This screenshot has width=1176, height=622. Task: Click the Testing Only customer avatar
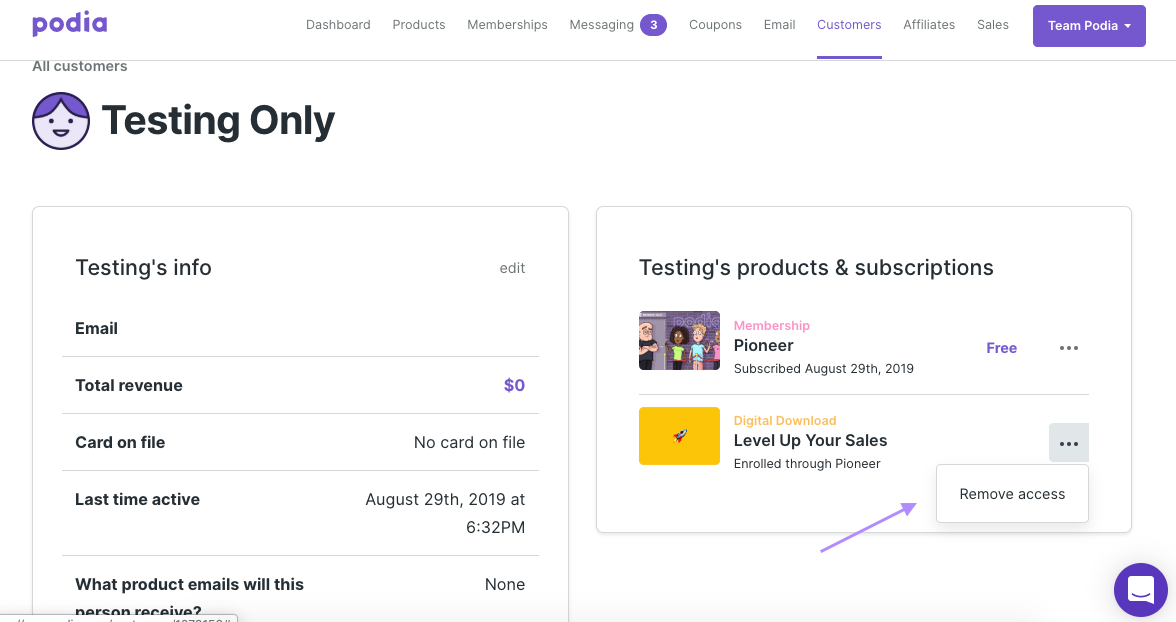61,121
